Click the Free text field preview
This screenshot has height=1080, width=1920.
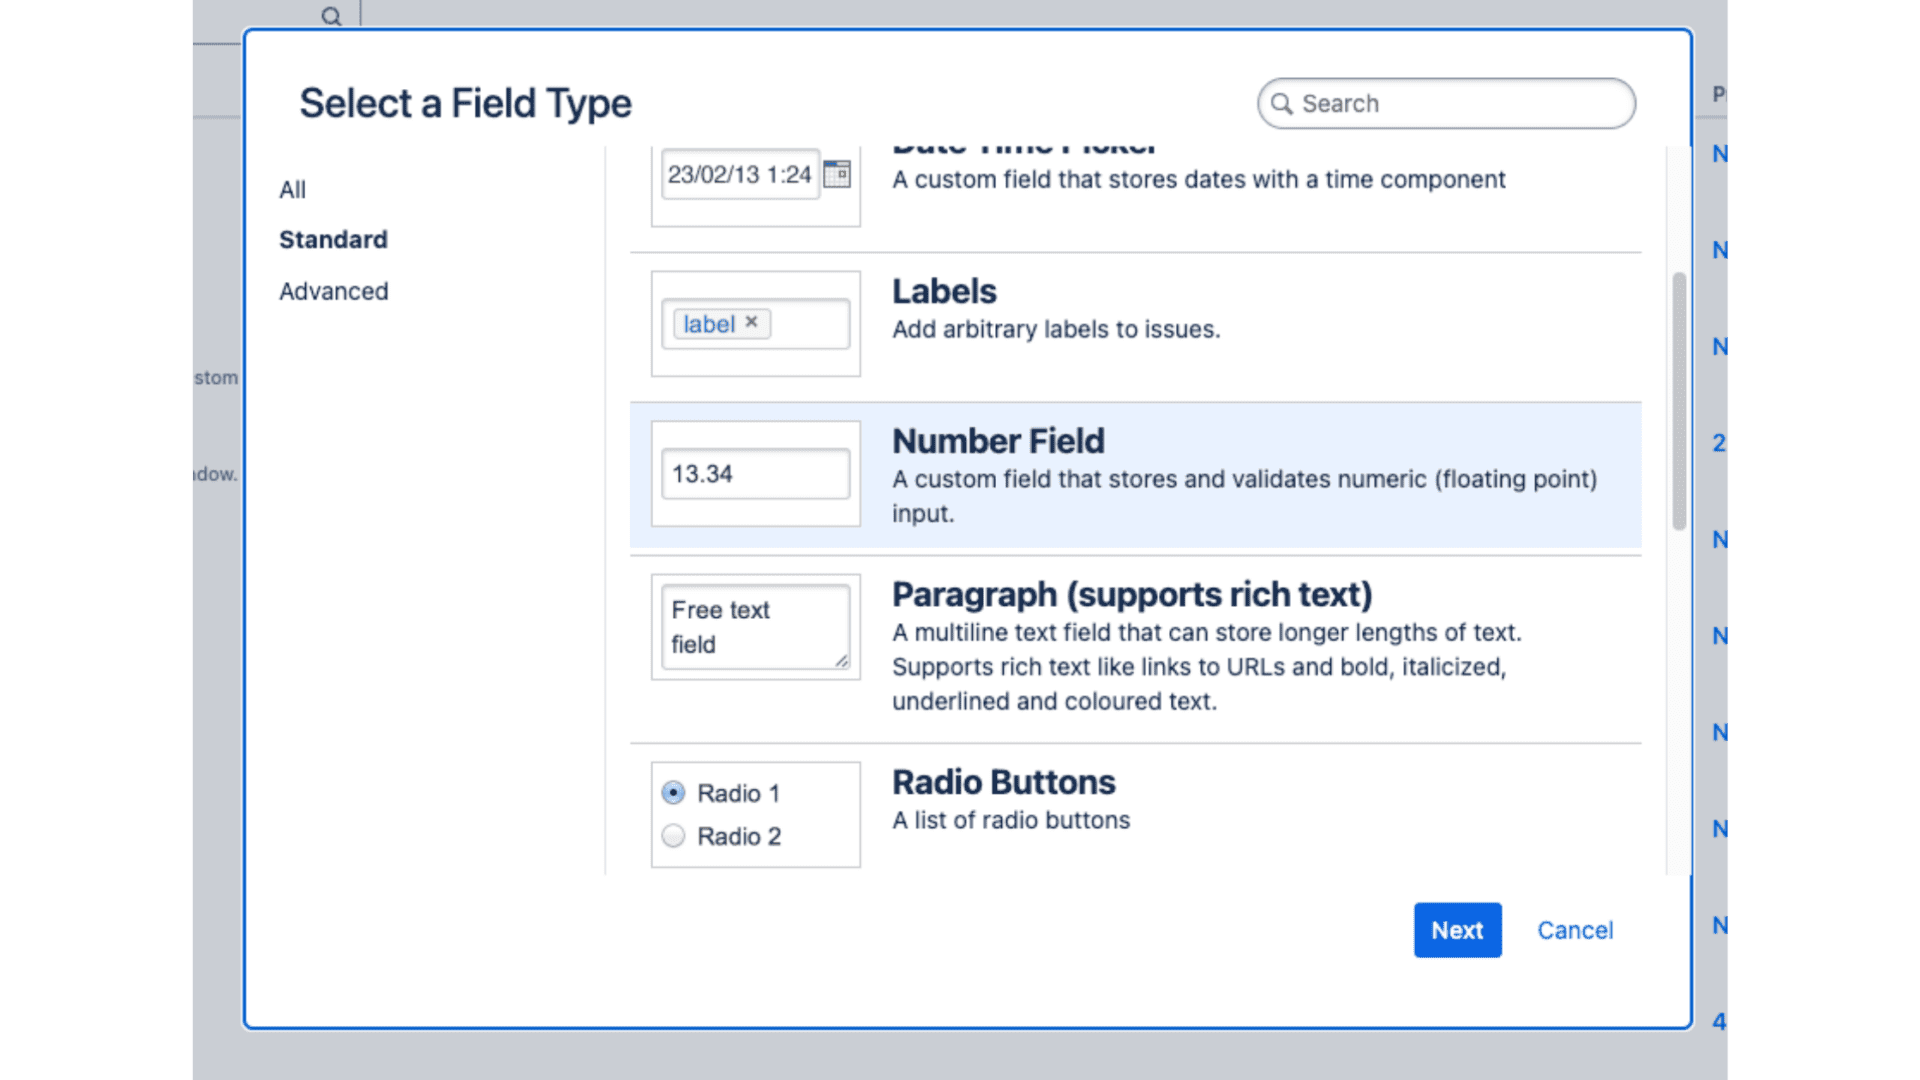(x=754, y=626)
